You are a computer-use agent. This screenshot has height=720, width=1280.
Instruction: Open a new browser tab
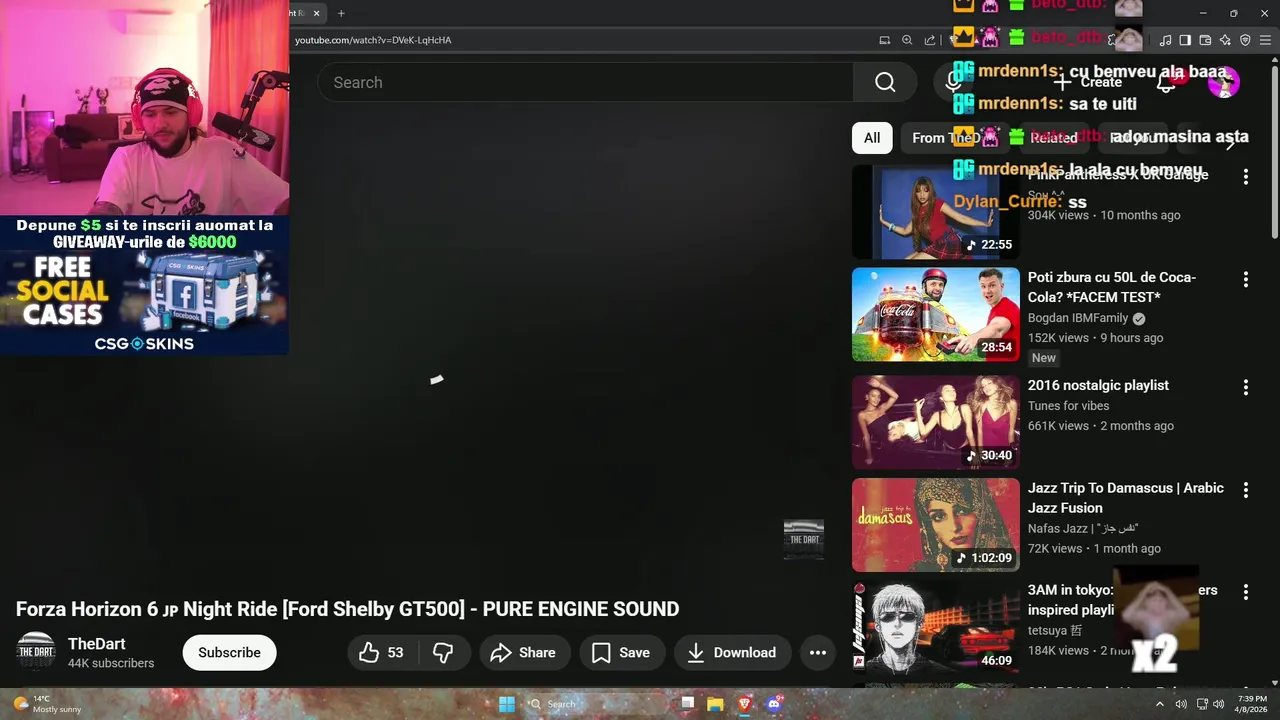tap(341, 13)
